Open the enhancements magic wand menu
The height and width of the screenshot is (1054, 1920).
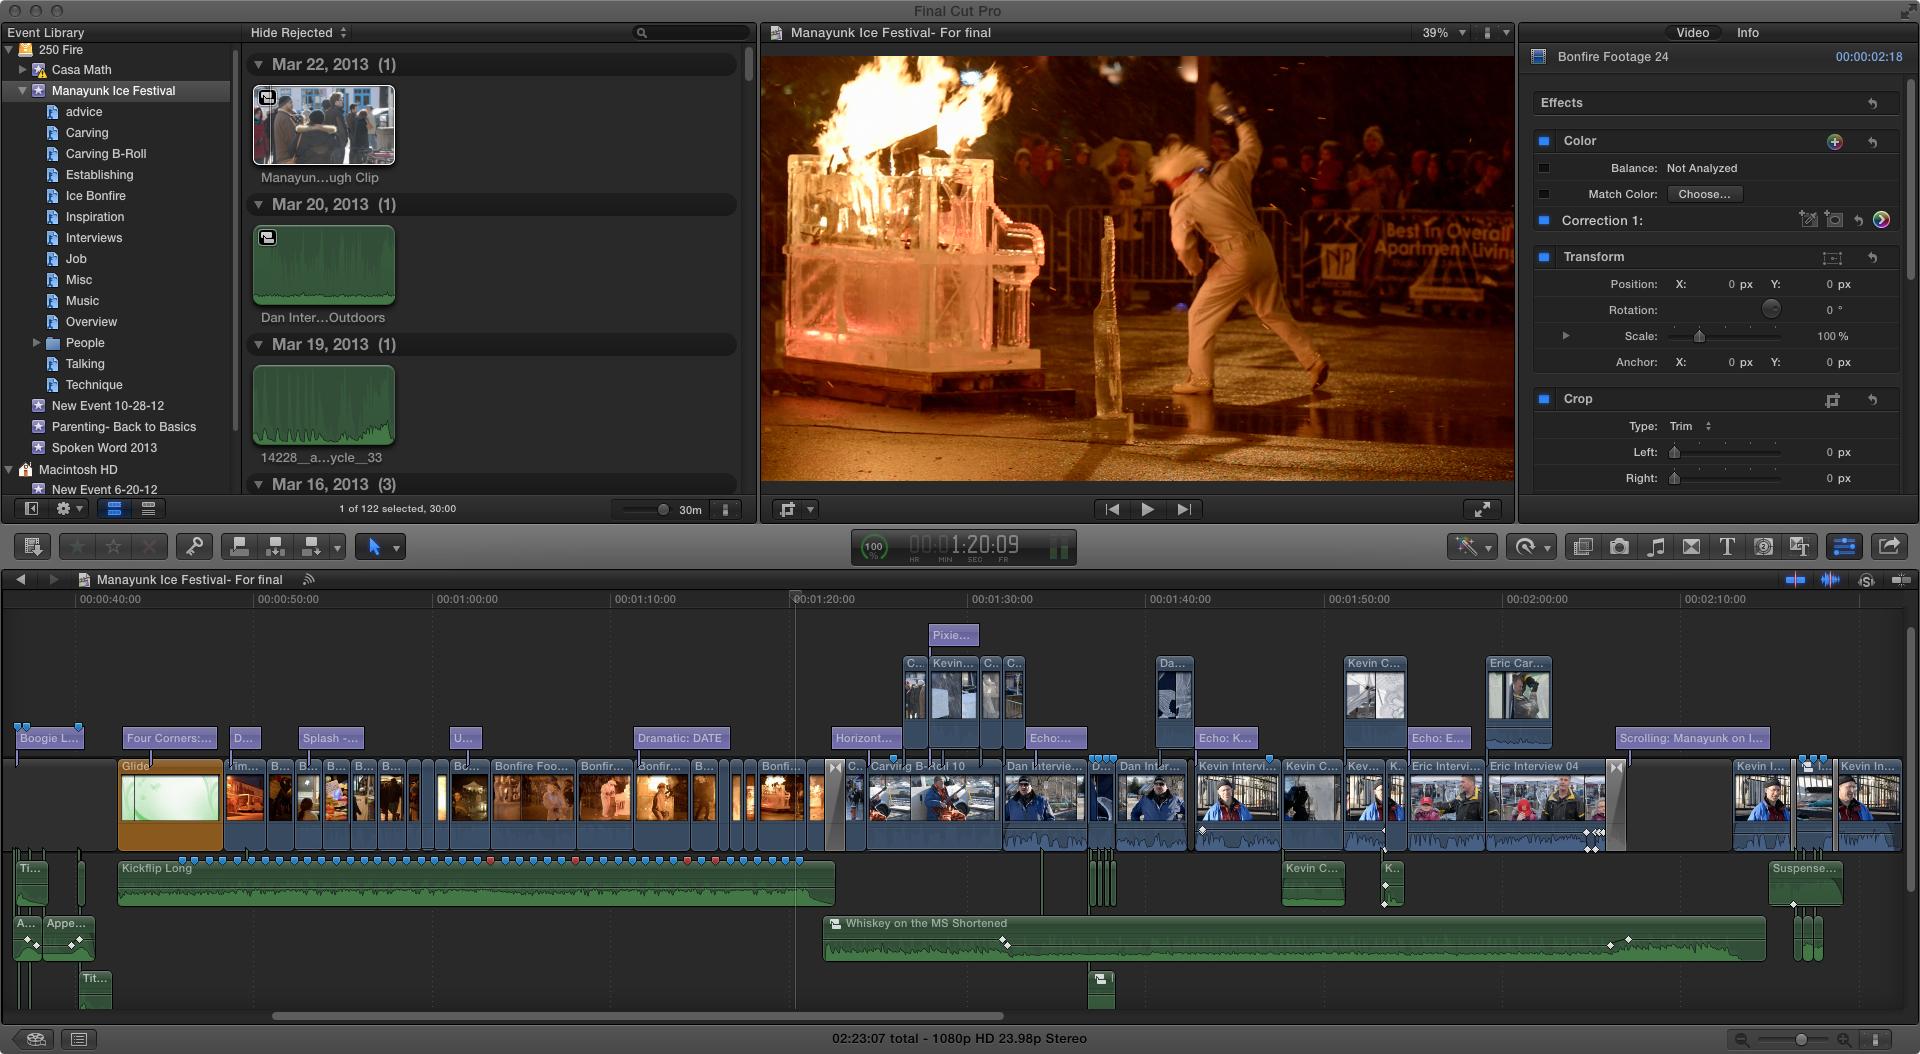click(1472, 546)
